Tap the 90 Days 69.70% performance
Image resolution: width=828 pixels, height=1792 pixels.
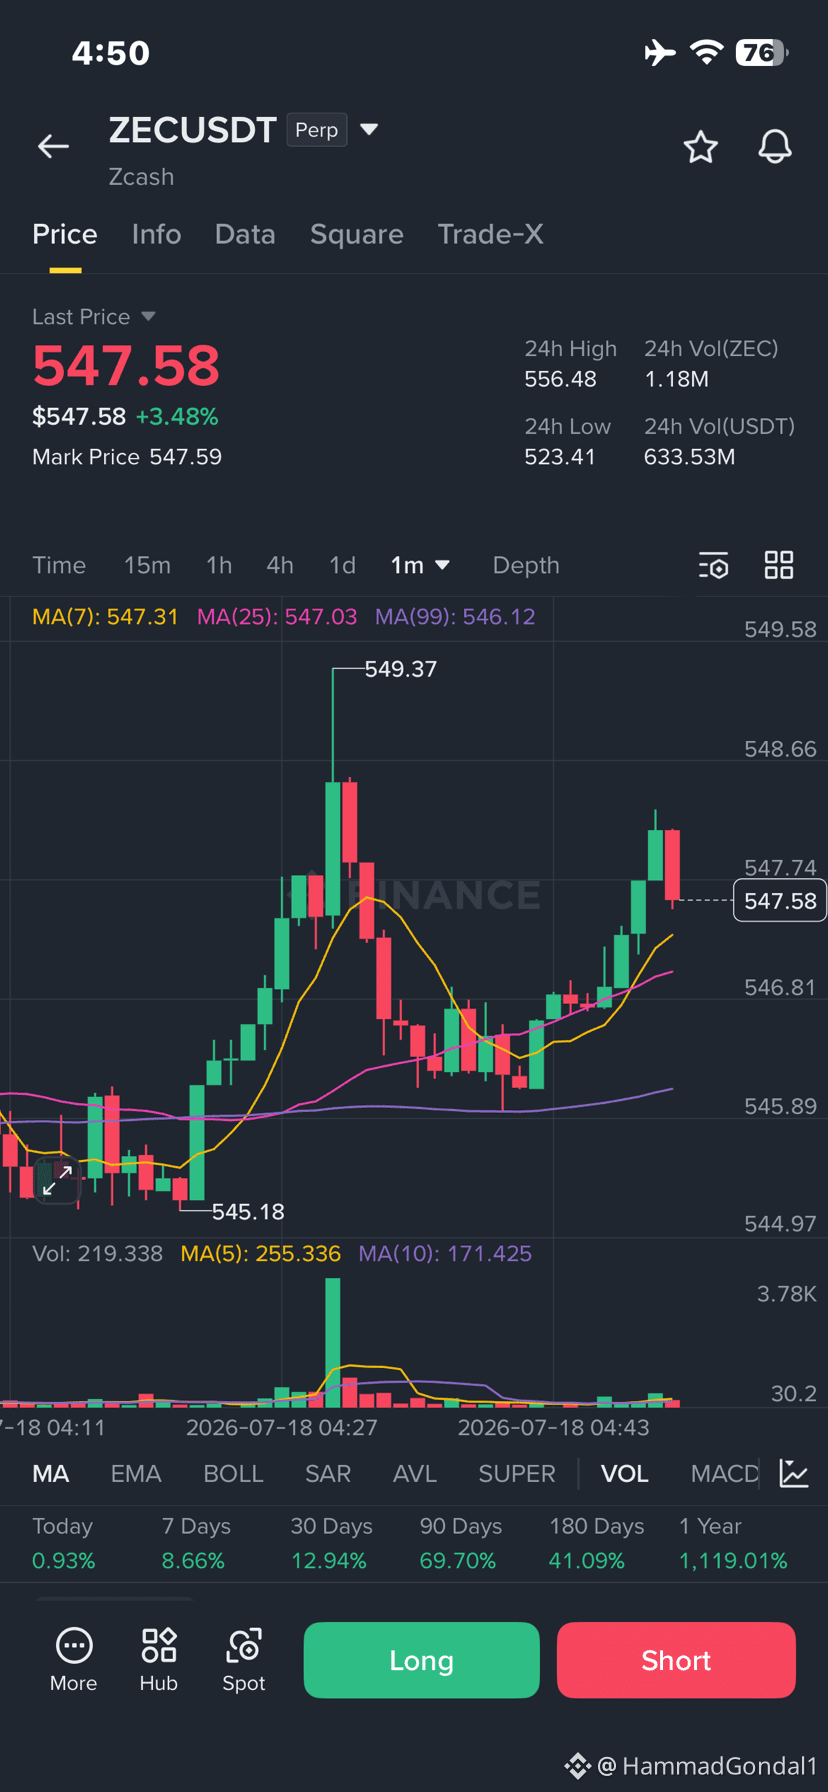[x=461, y=1543]
